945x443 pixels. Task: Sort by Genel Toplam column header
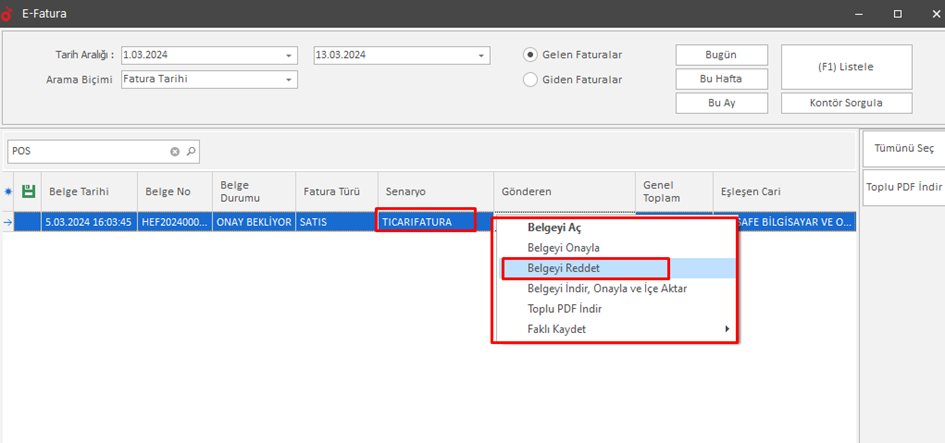[674, 192]
